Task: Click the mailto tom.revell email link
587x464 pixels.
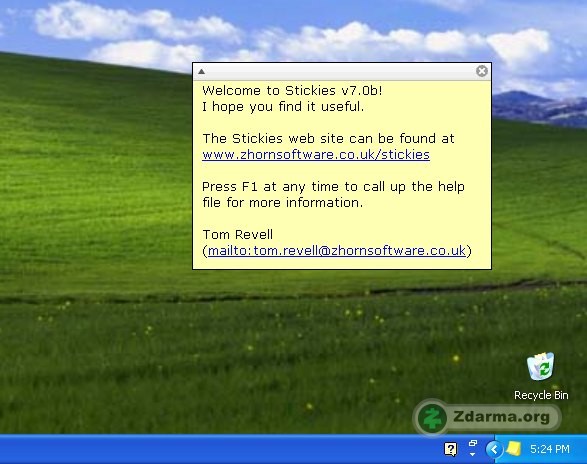Action: [x=337, y=251]
